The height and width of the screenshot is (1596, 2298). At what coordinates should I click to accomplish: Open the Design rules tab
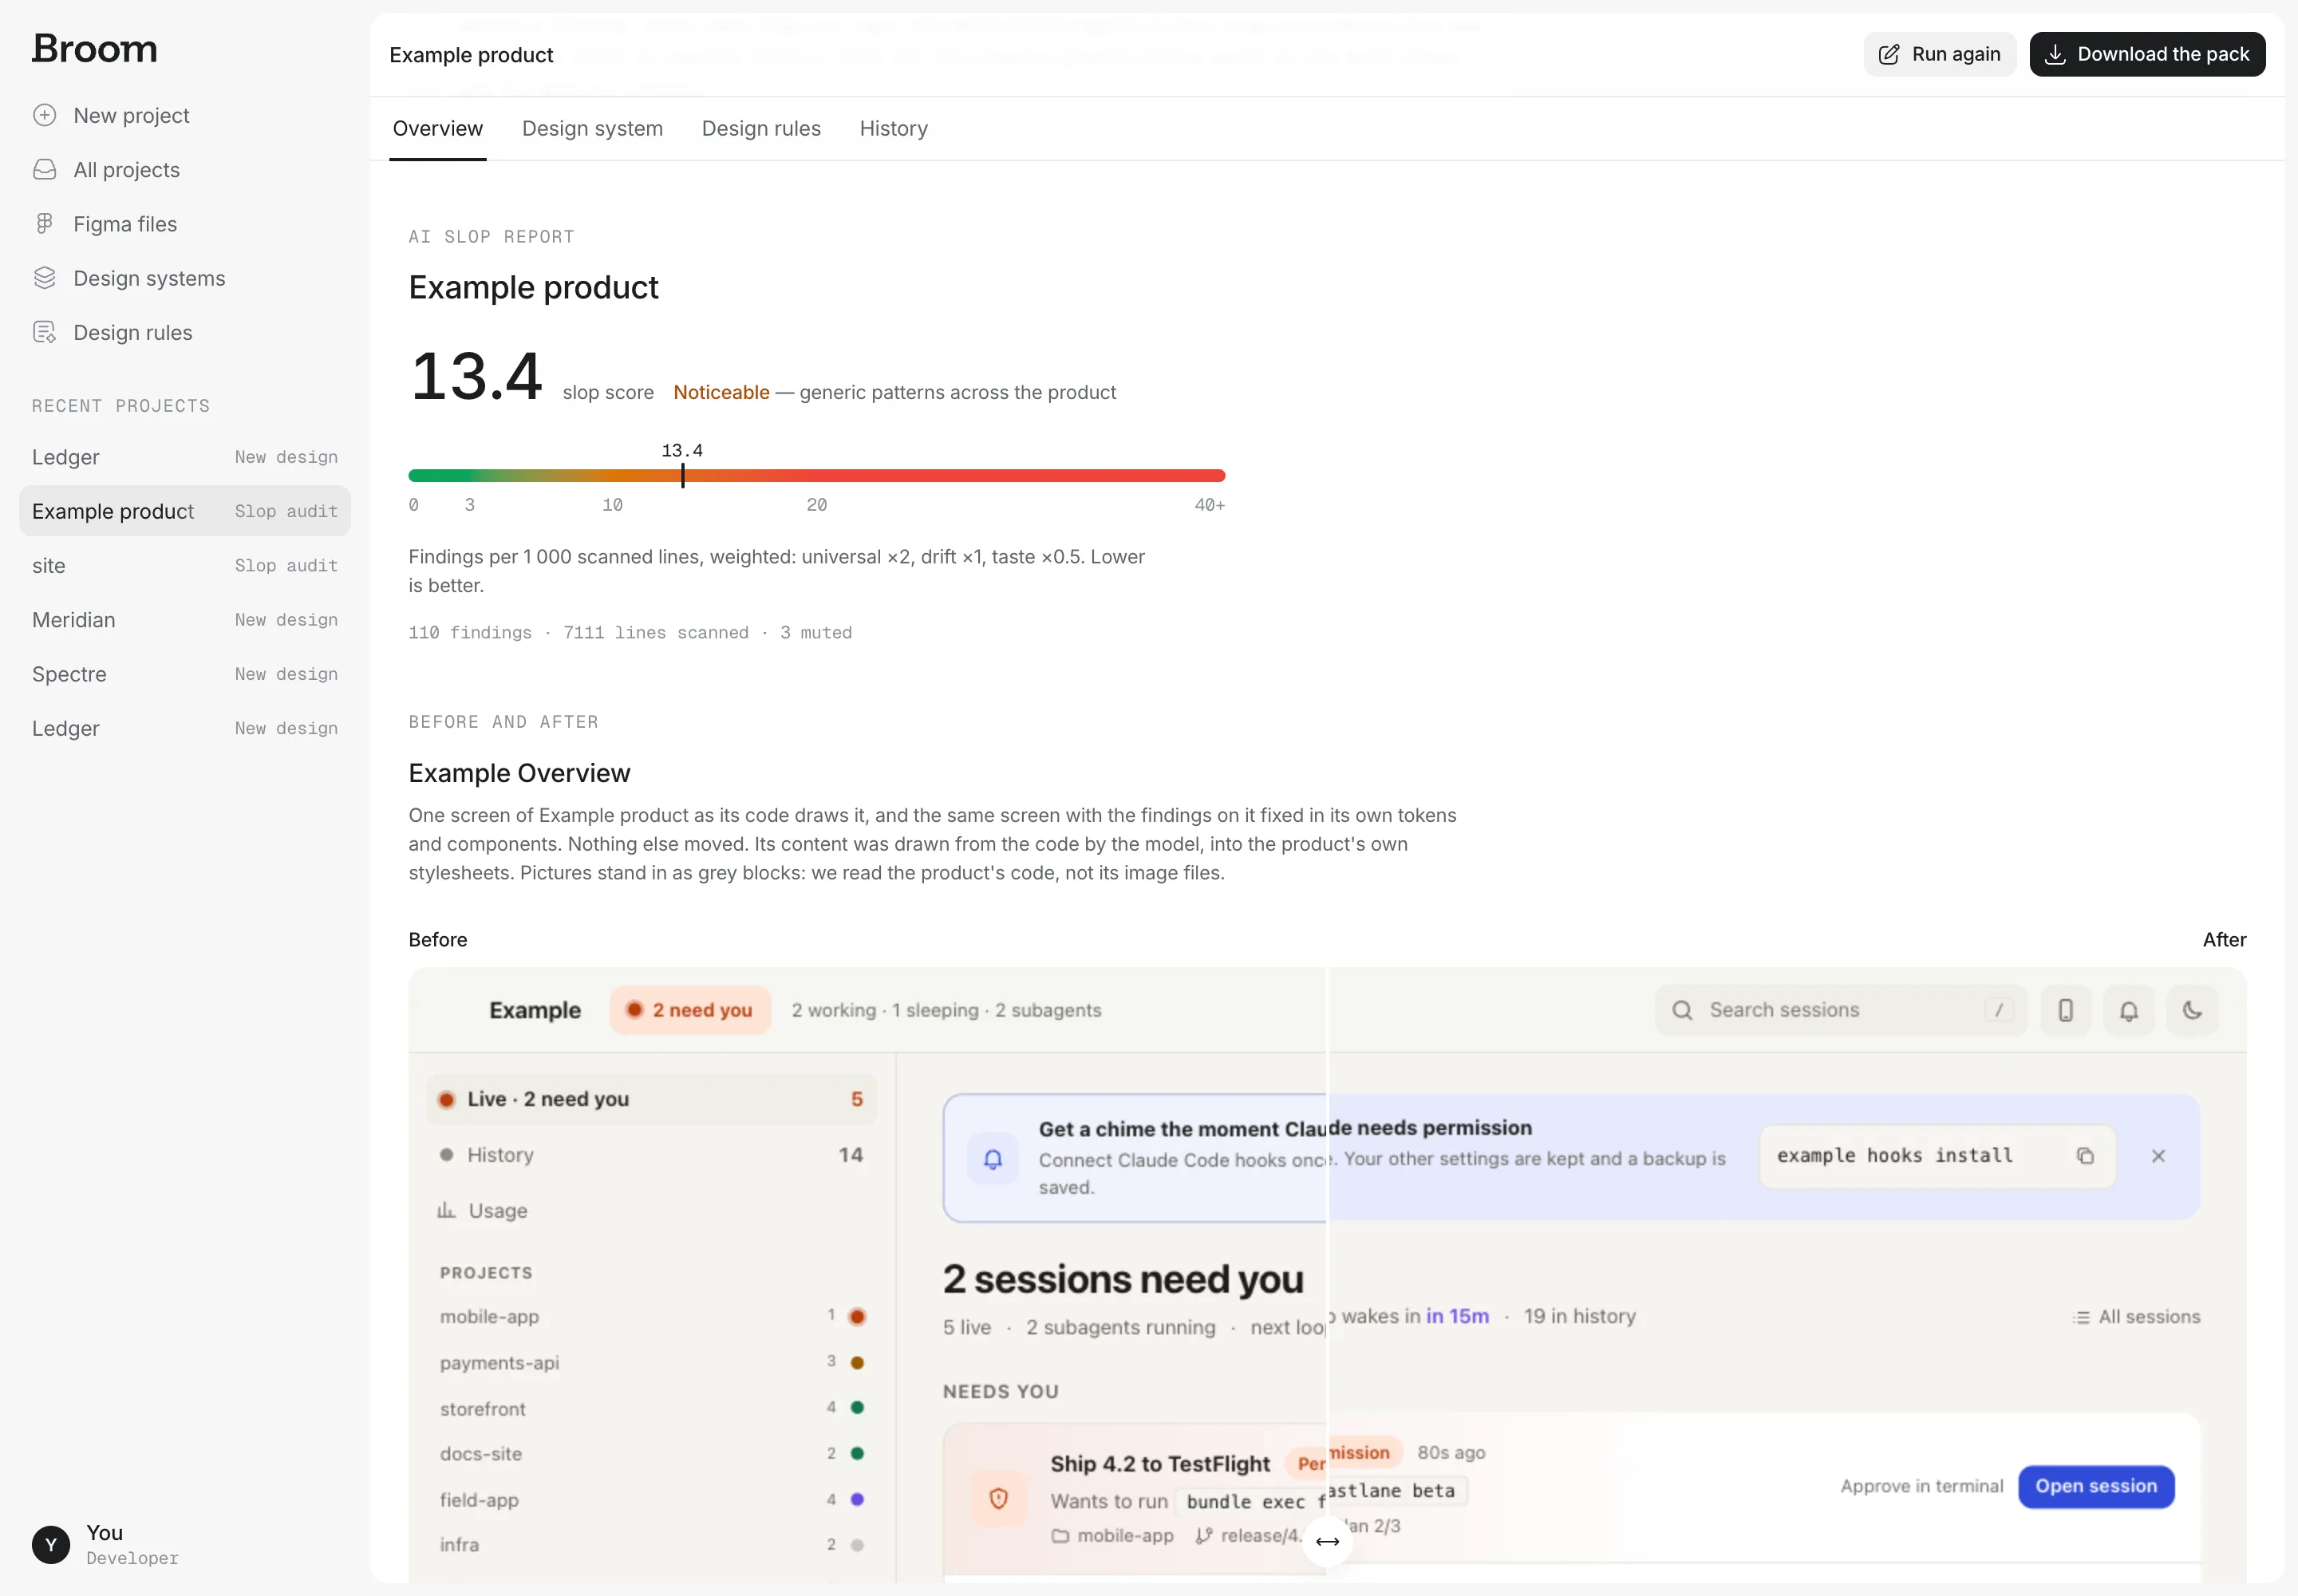pos(761,128)
